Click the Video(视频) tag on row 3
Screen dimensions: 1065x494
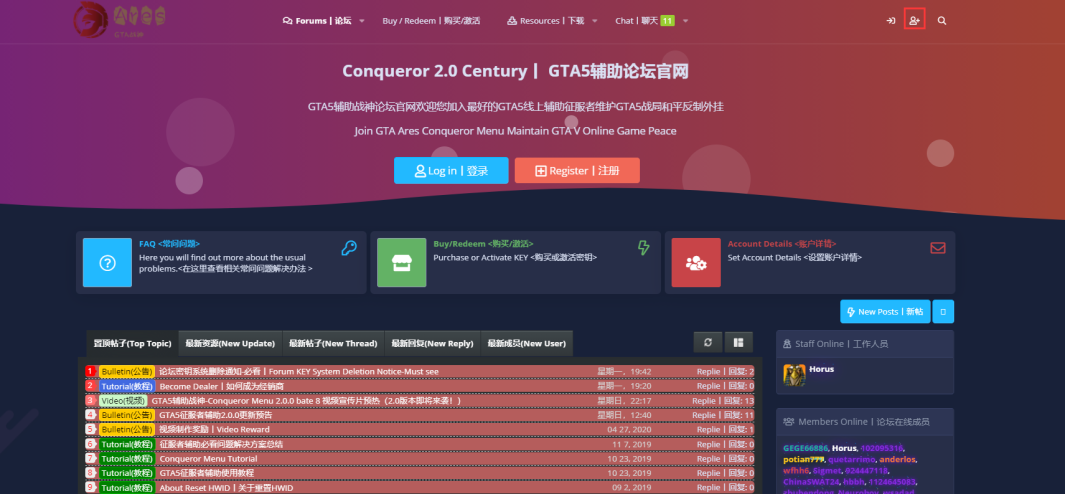click(123, 400)
